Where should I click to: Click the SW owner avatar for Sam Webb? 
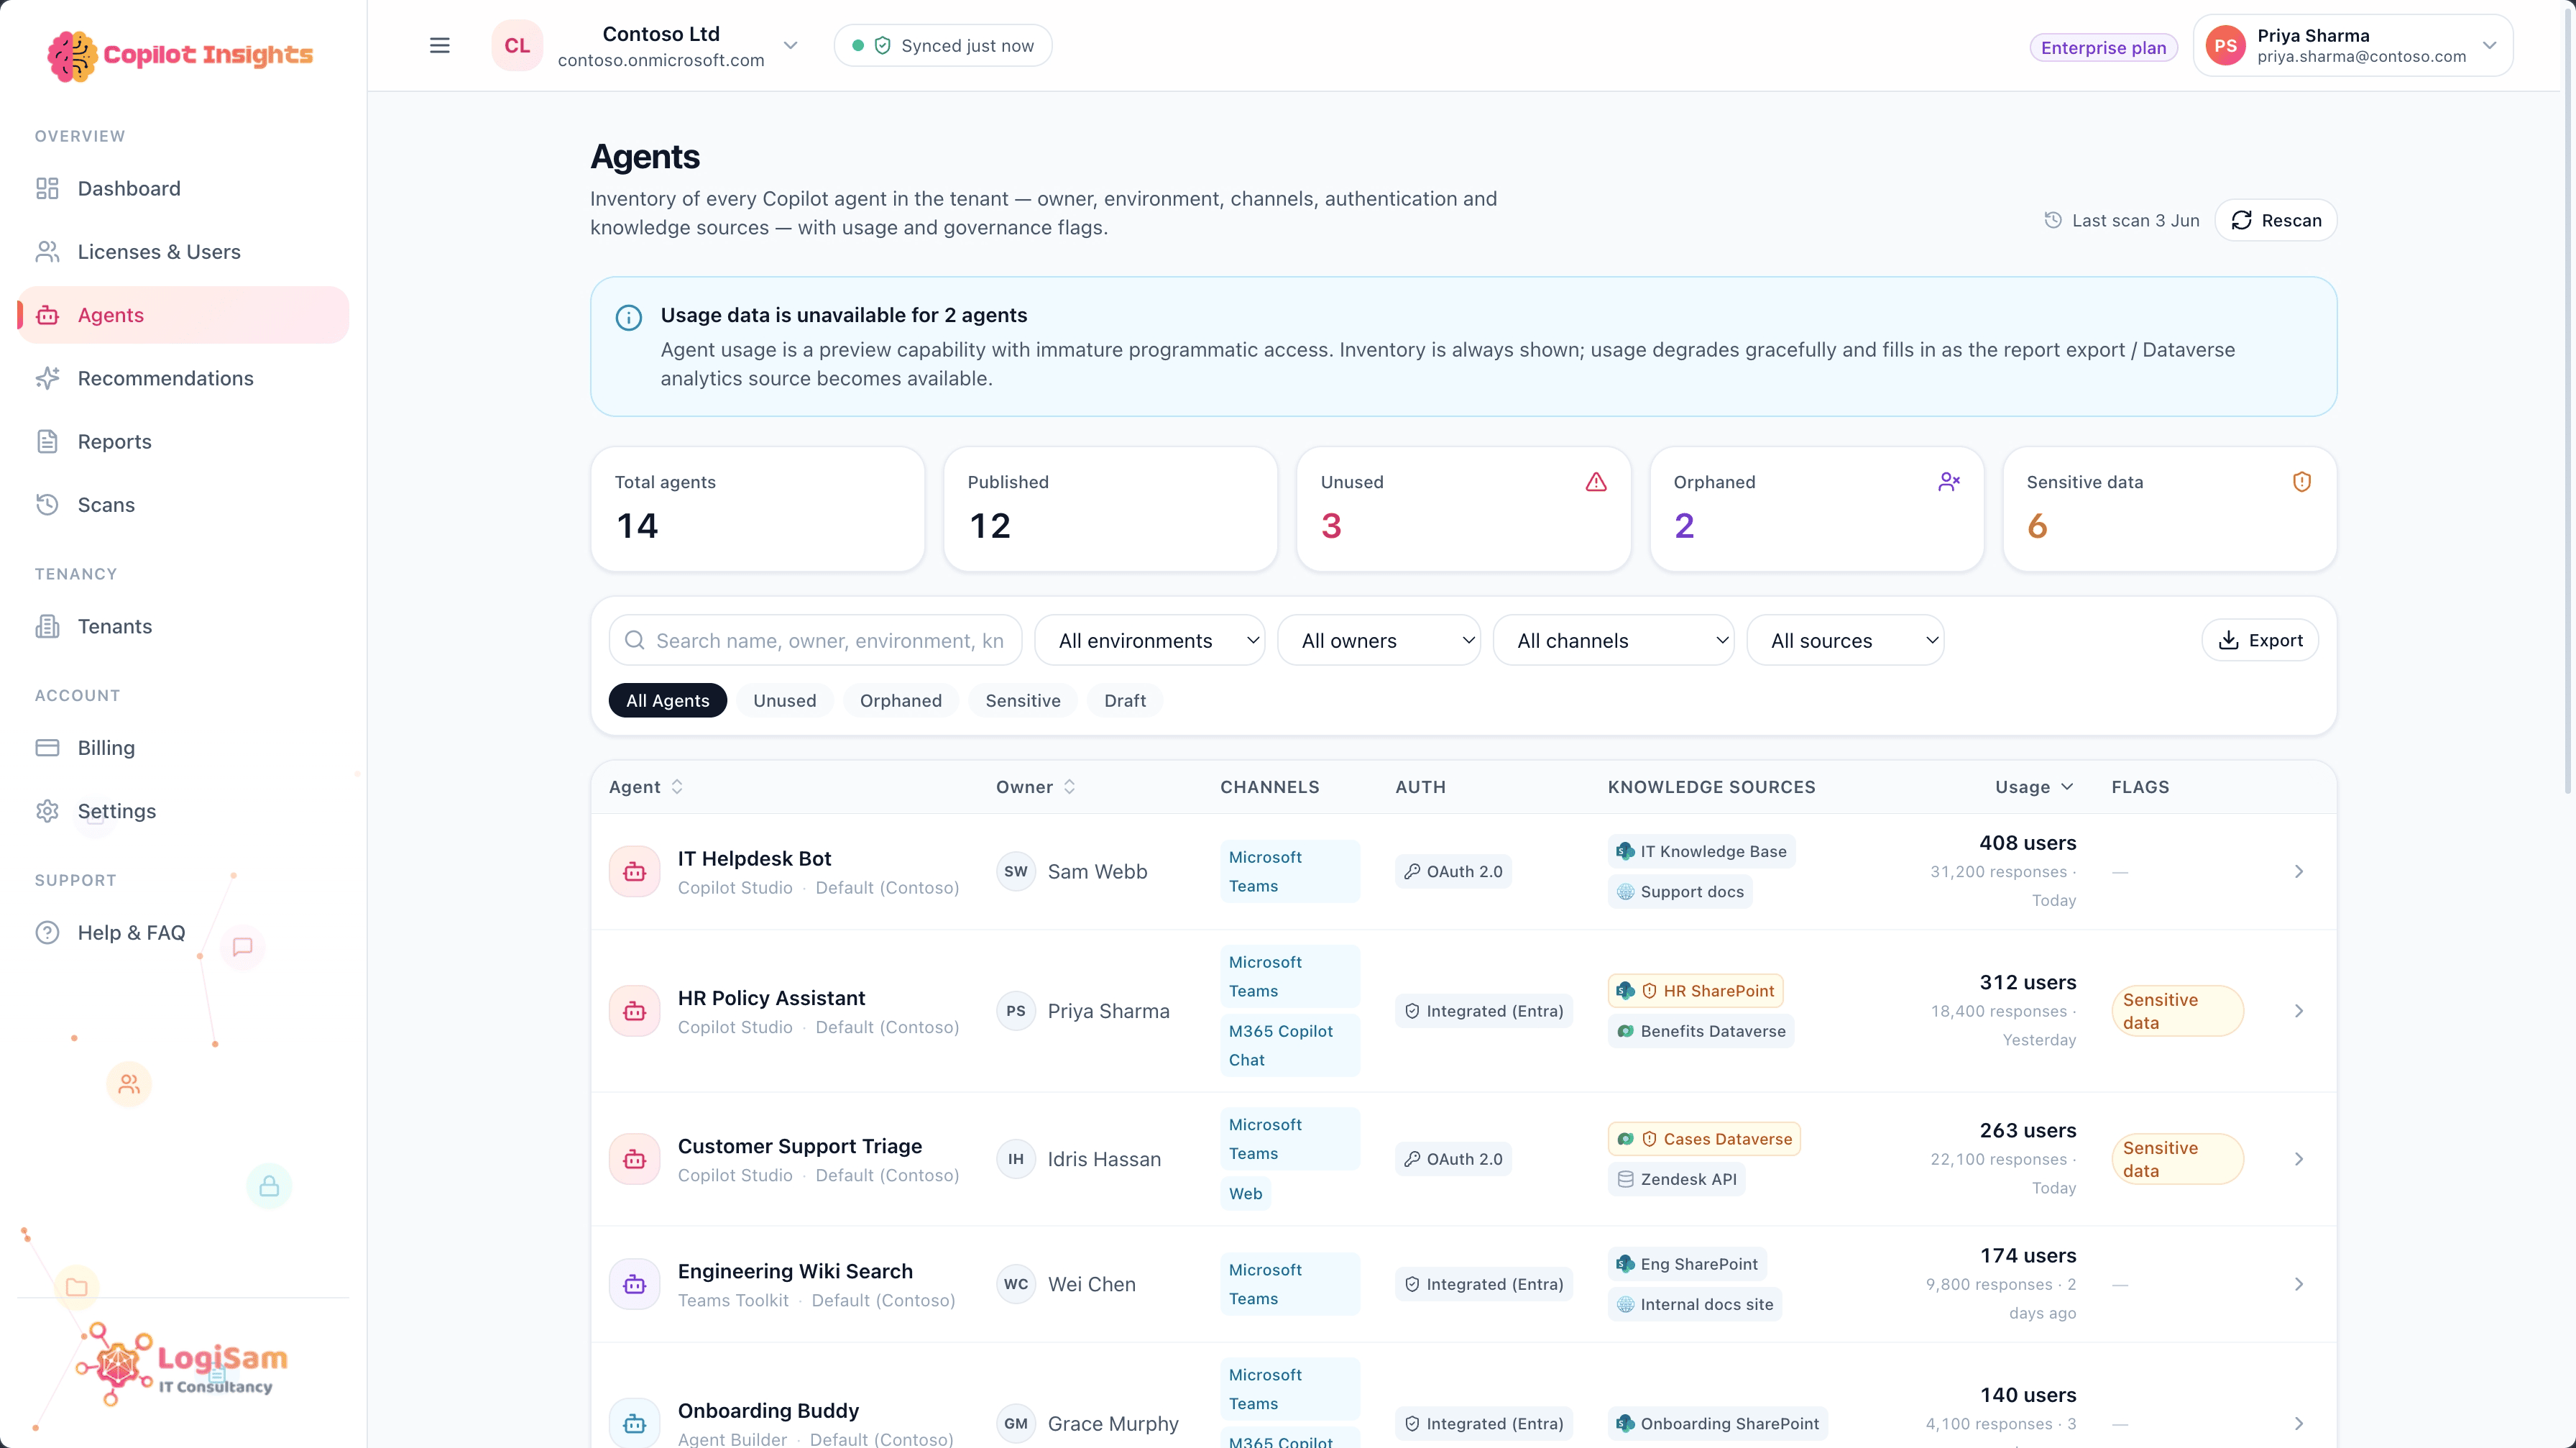pos(1016,872)
